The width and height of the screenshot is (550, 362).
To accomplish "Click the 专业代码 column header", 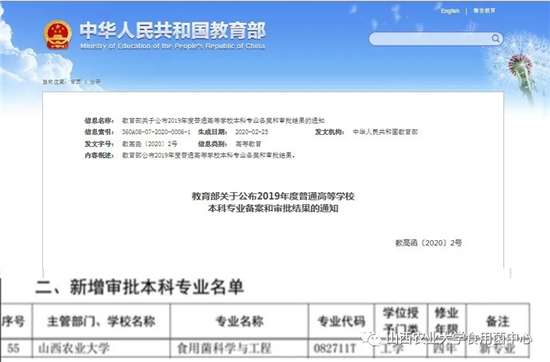I will coord(341,321).
